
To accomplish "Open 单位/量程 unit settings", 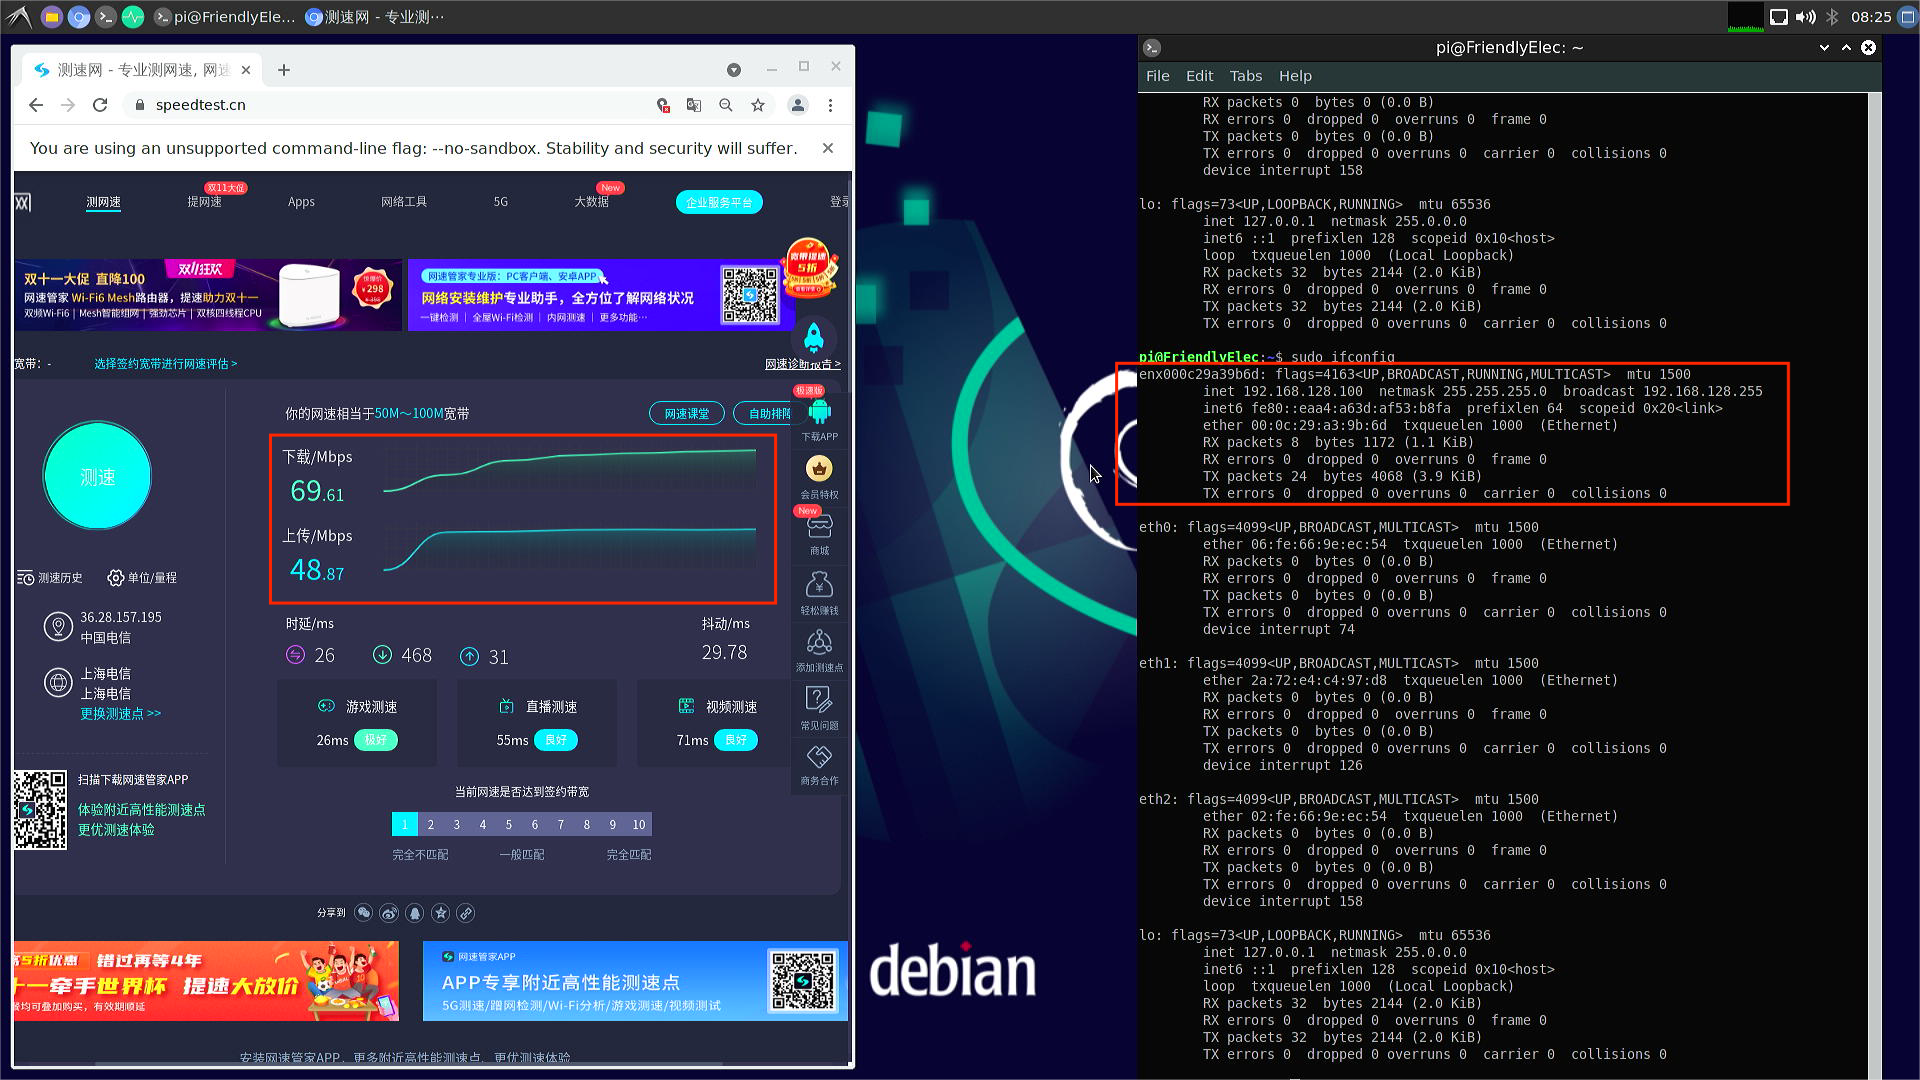I will pyautogui.click(x=142, y=578).
